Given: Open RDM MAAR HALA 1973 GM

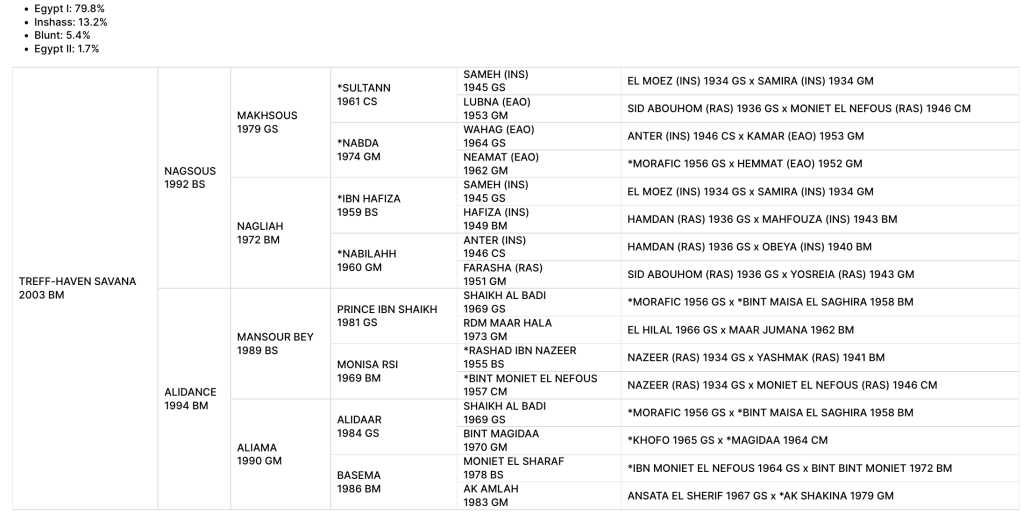Looking at the screenshot, I should 507,330.
